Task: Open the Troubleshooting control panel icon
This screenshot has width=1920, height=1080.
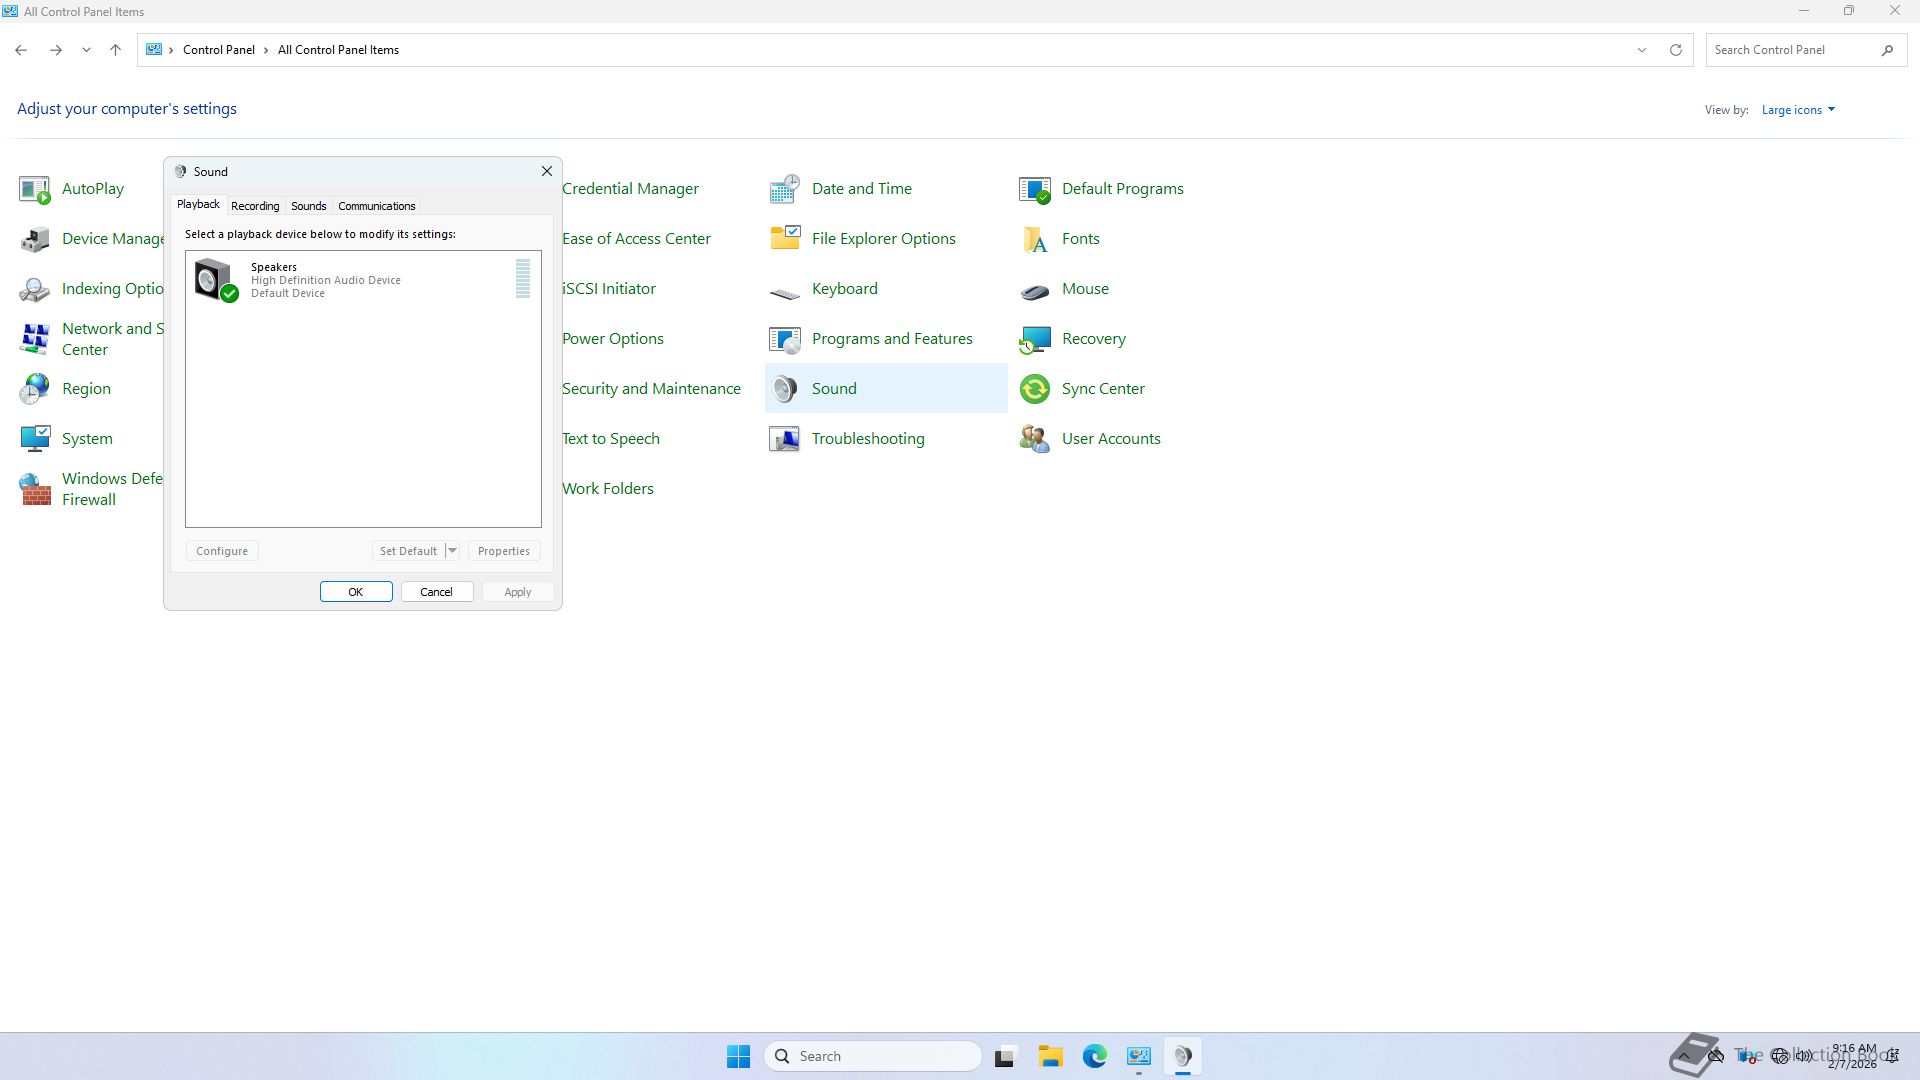Action: [x=785, y=439]
